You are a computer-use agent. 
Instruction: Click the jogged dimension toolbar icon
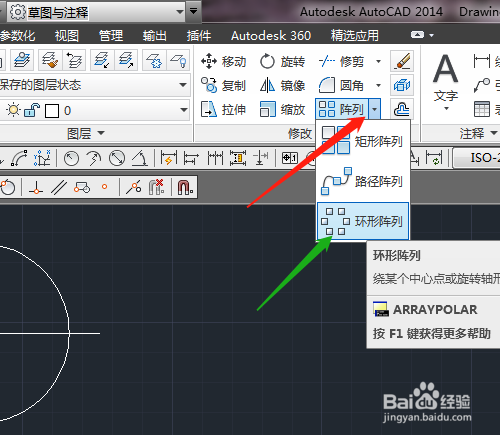(x=94, y=158)
